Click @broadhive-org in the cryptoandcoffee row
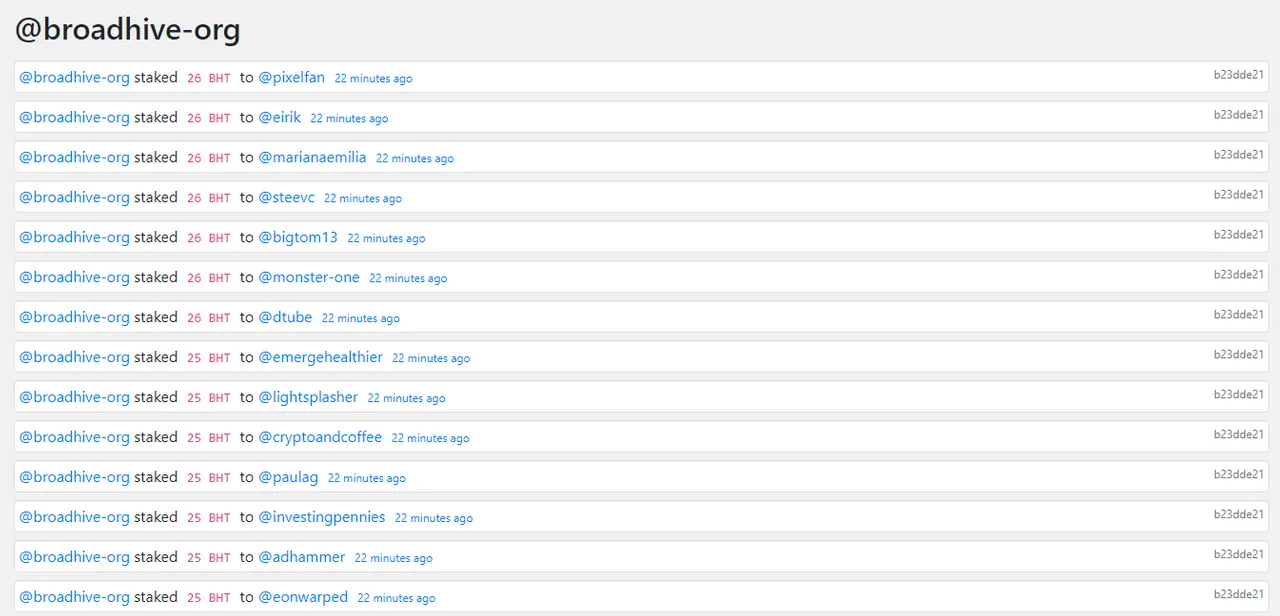The width and height of the screenshot is (1280, 616). (x=75, y=437)
